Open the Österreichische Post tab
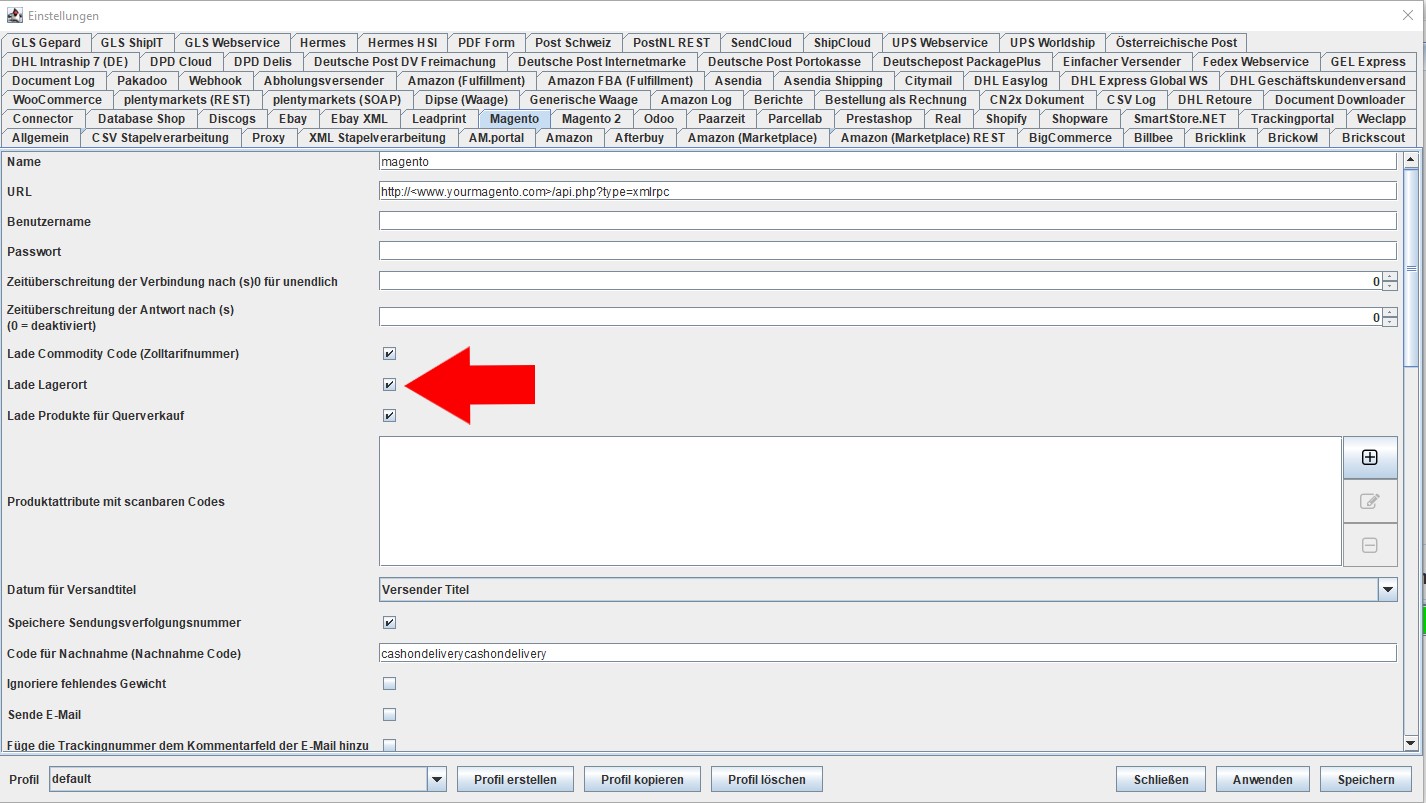The image size is (1426, 803). coord(1176,43)
